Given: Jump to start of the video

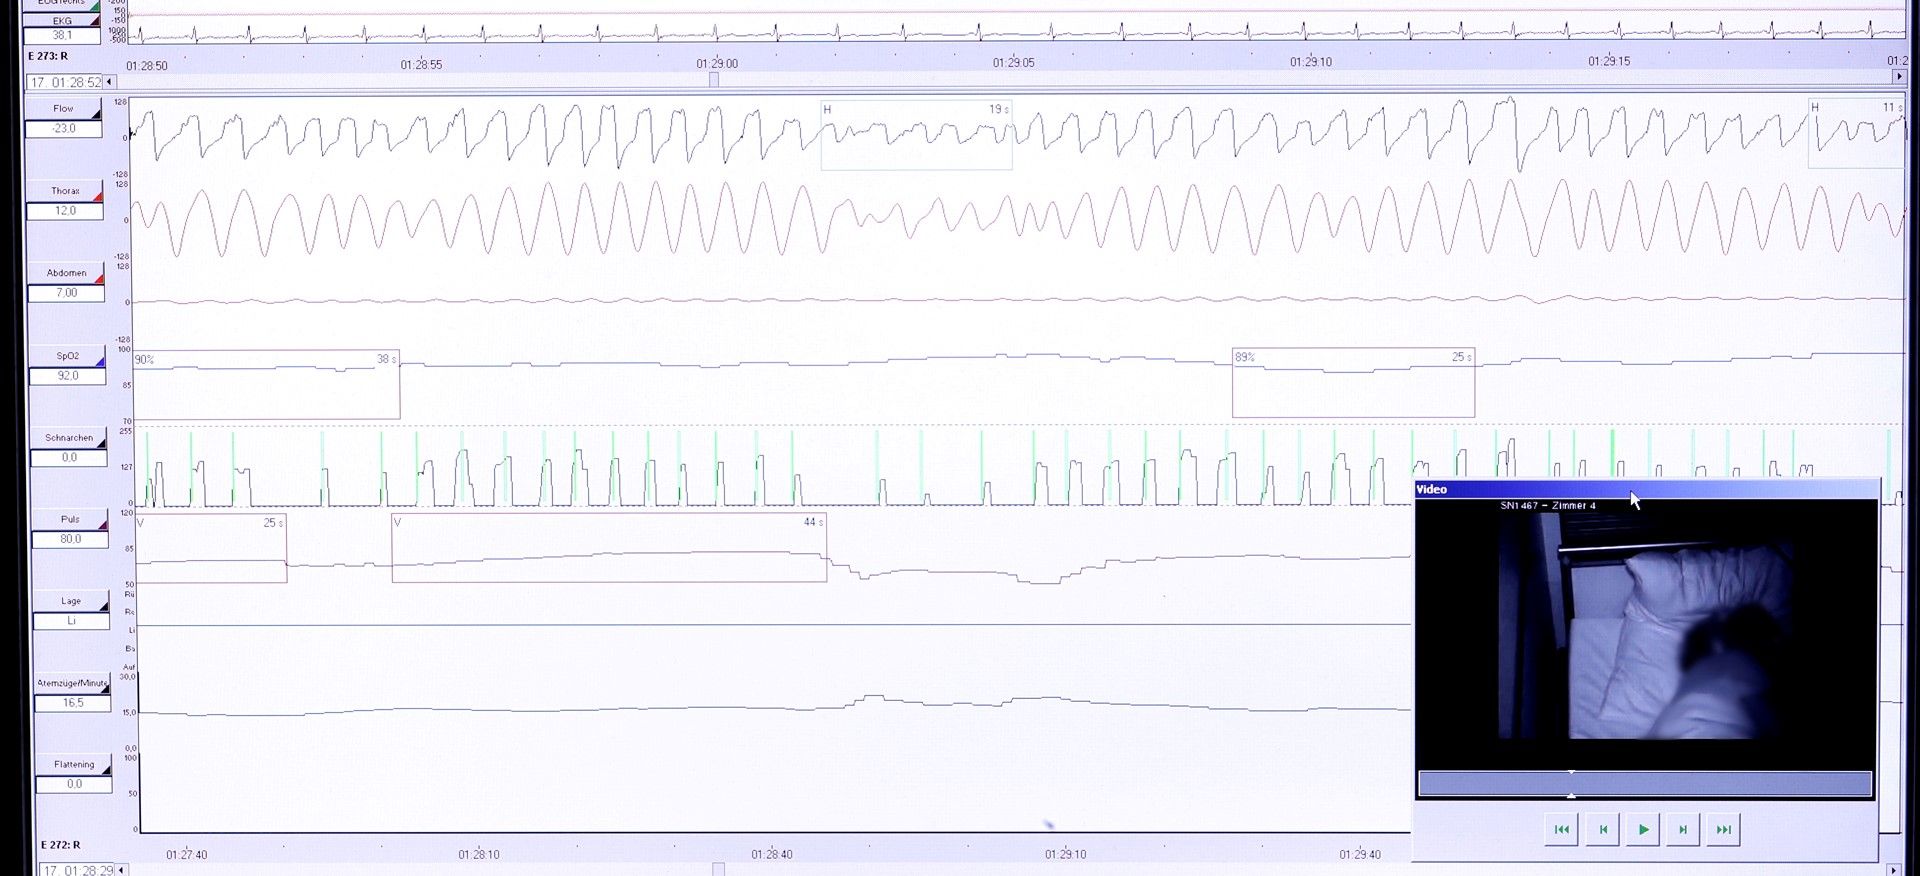Looking at the screenshot, I should [1562, 829].
